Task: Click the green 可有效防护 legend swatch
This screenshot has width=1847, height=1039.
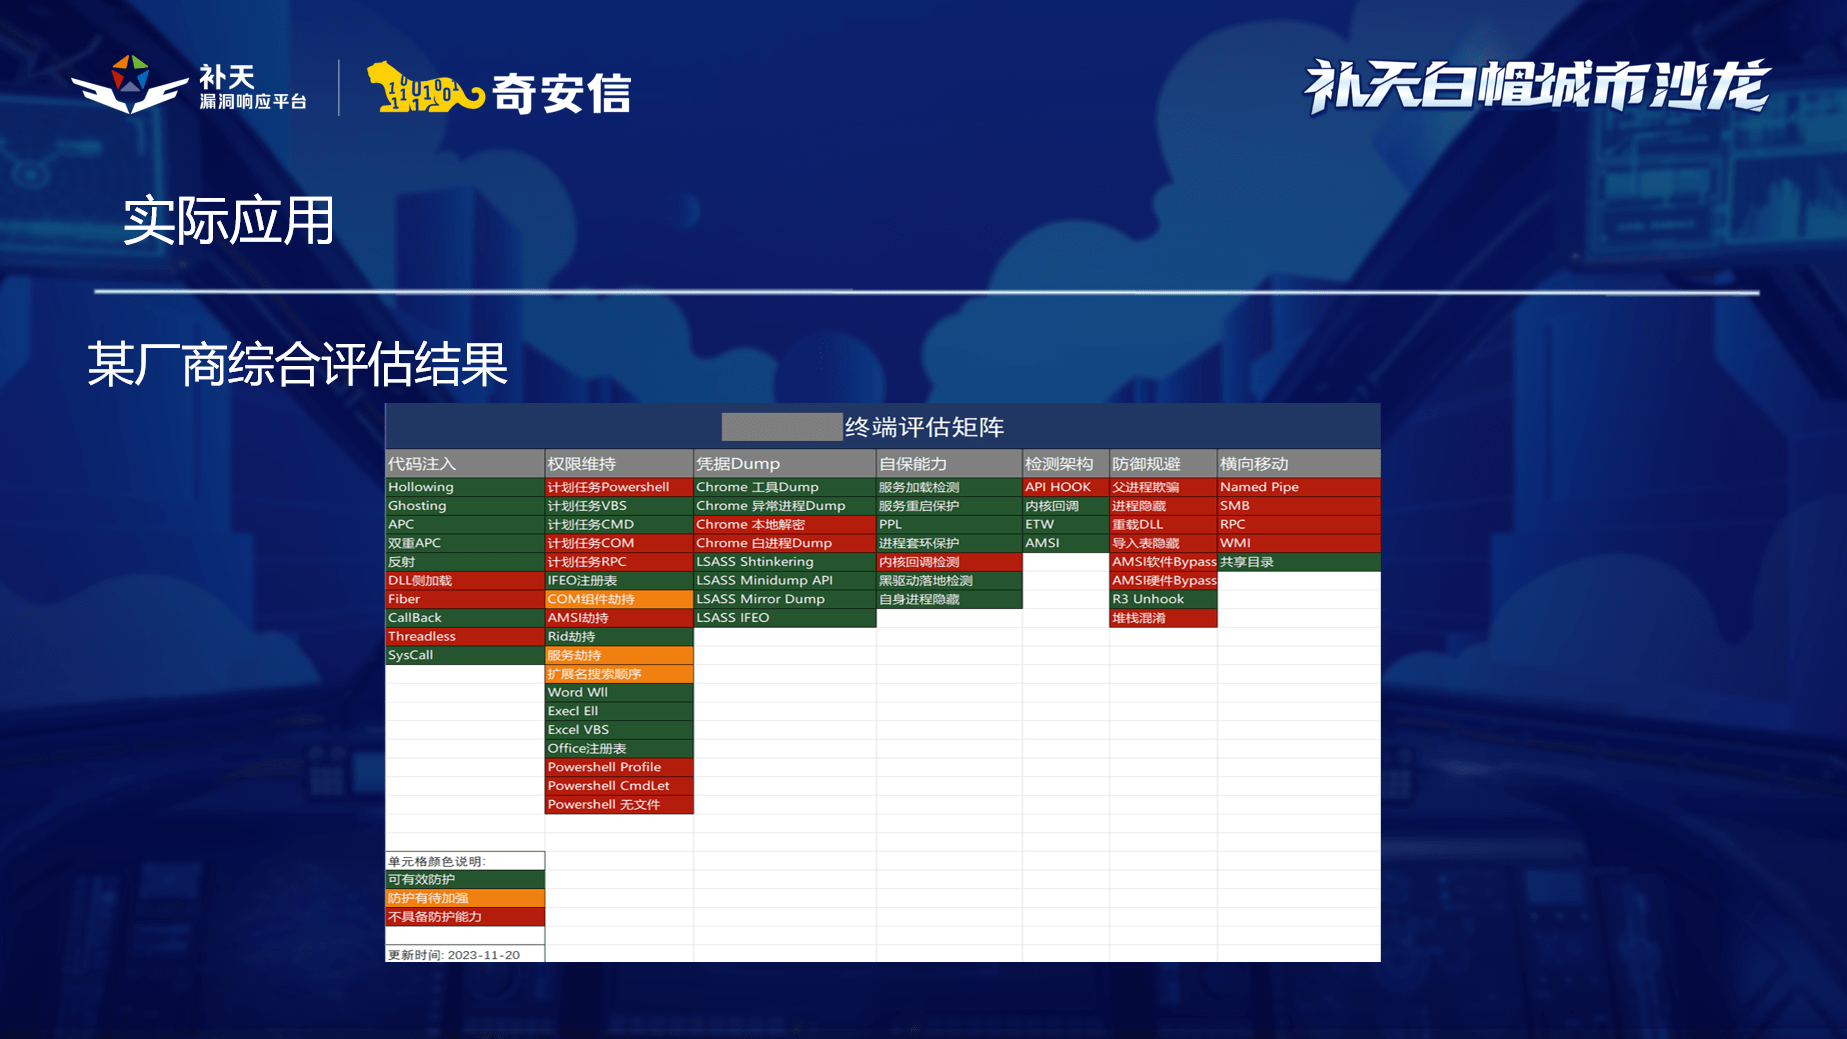Action: point(465,880)
